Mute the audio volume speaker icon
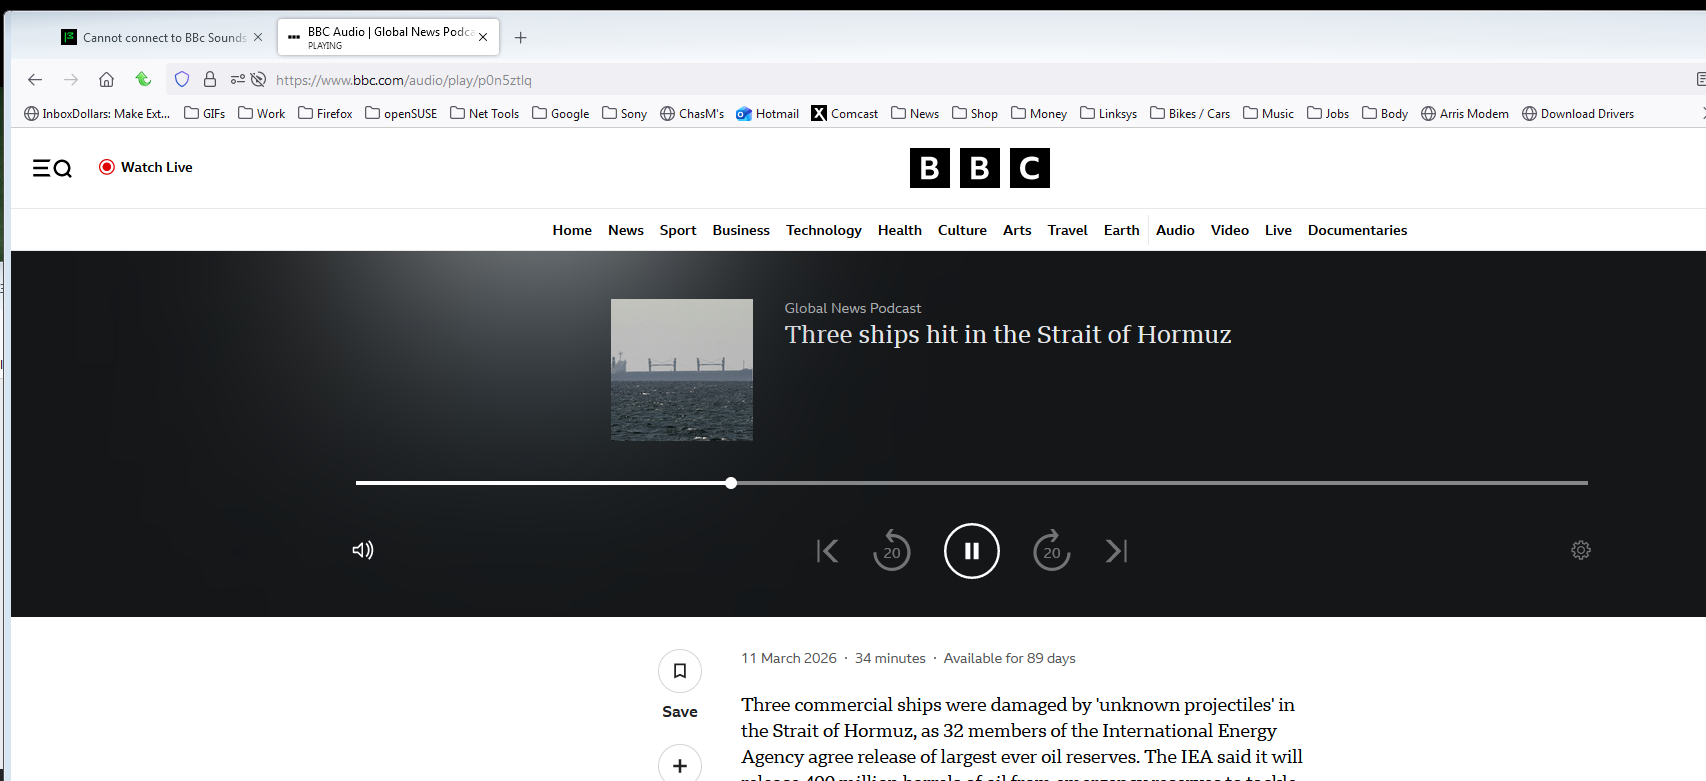The image size is (1706, 781). 362,550
